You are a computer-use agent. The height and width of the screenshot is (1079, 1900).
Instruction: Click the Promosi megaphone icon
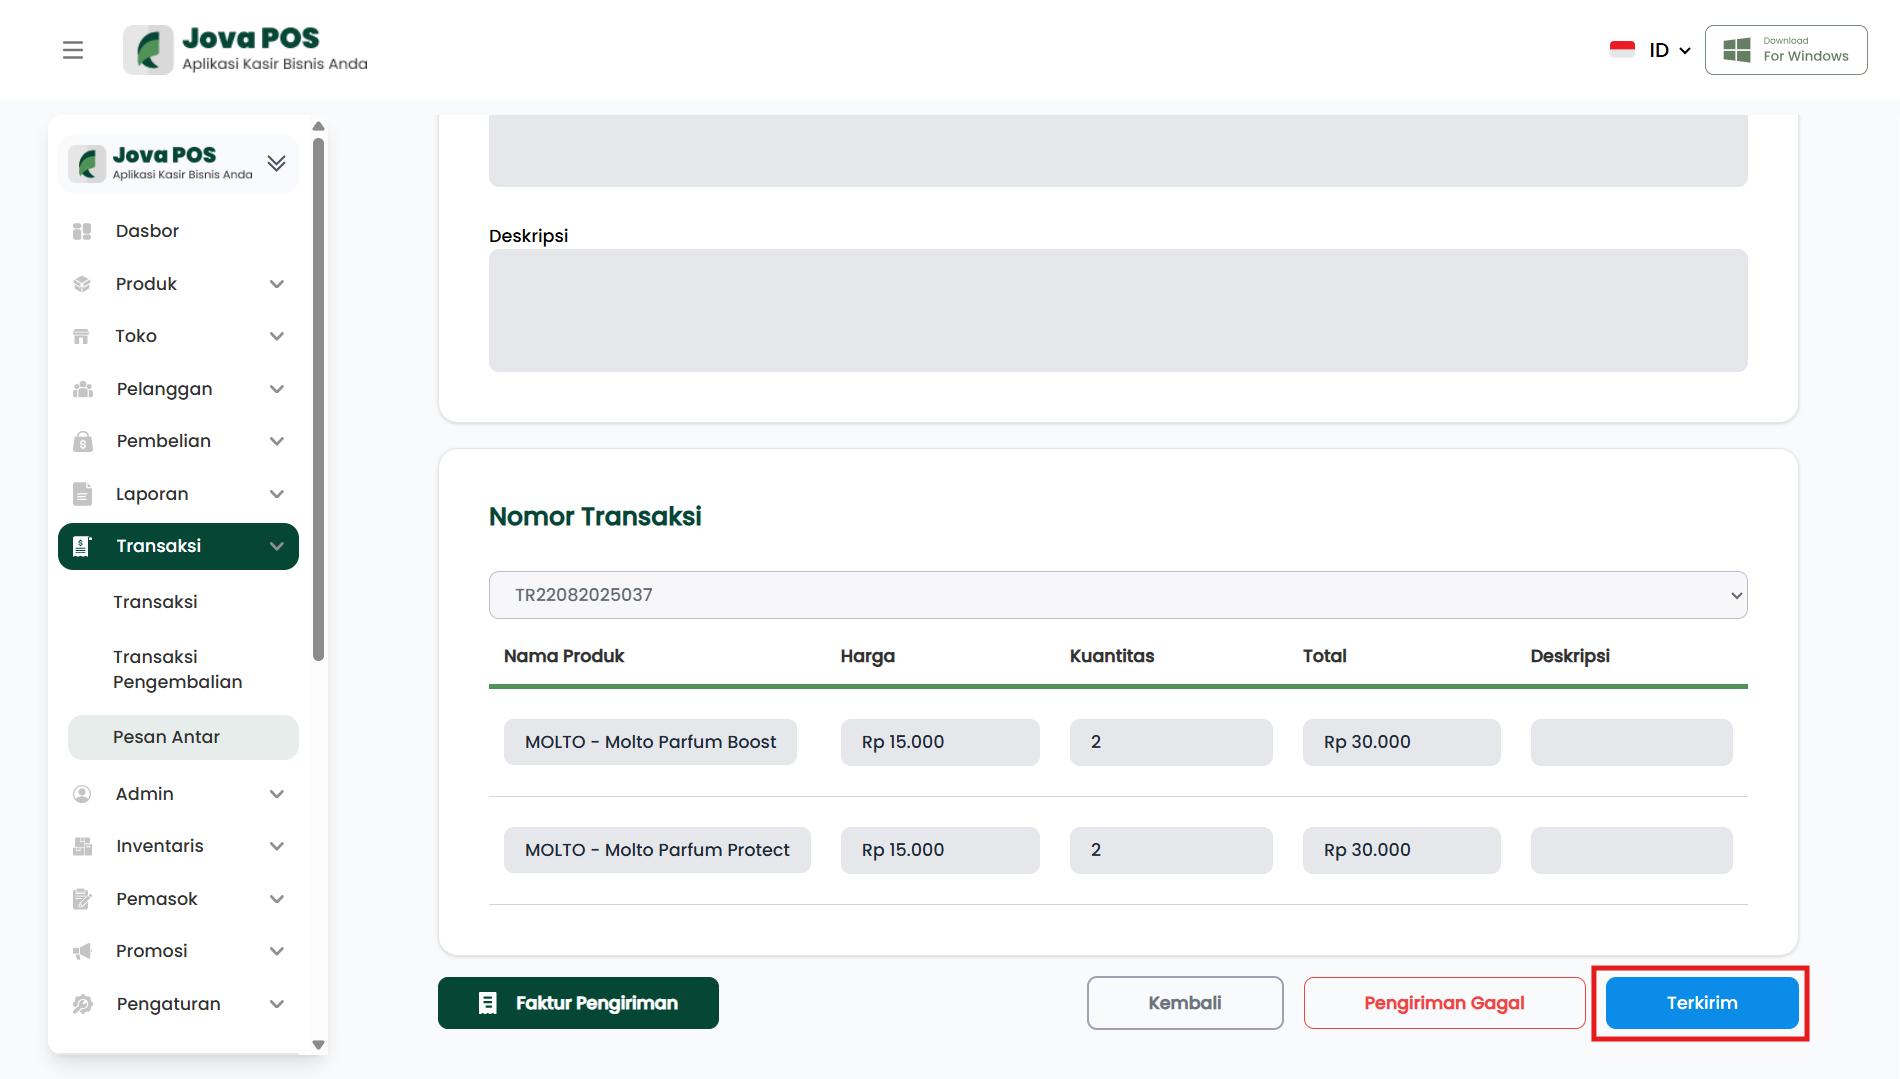[x=82, y=951]
